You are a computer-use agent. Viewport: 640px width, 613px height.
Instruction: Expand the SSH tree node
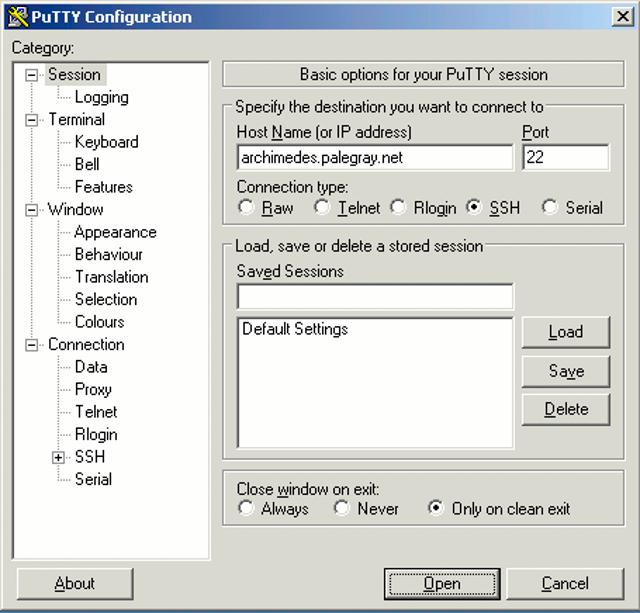pyautogui.click(x=60, y=457)
